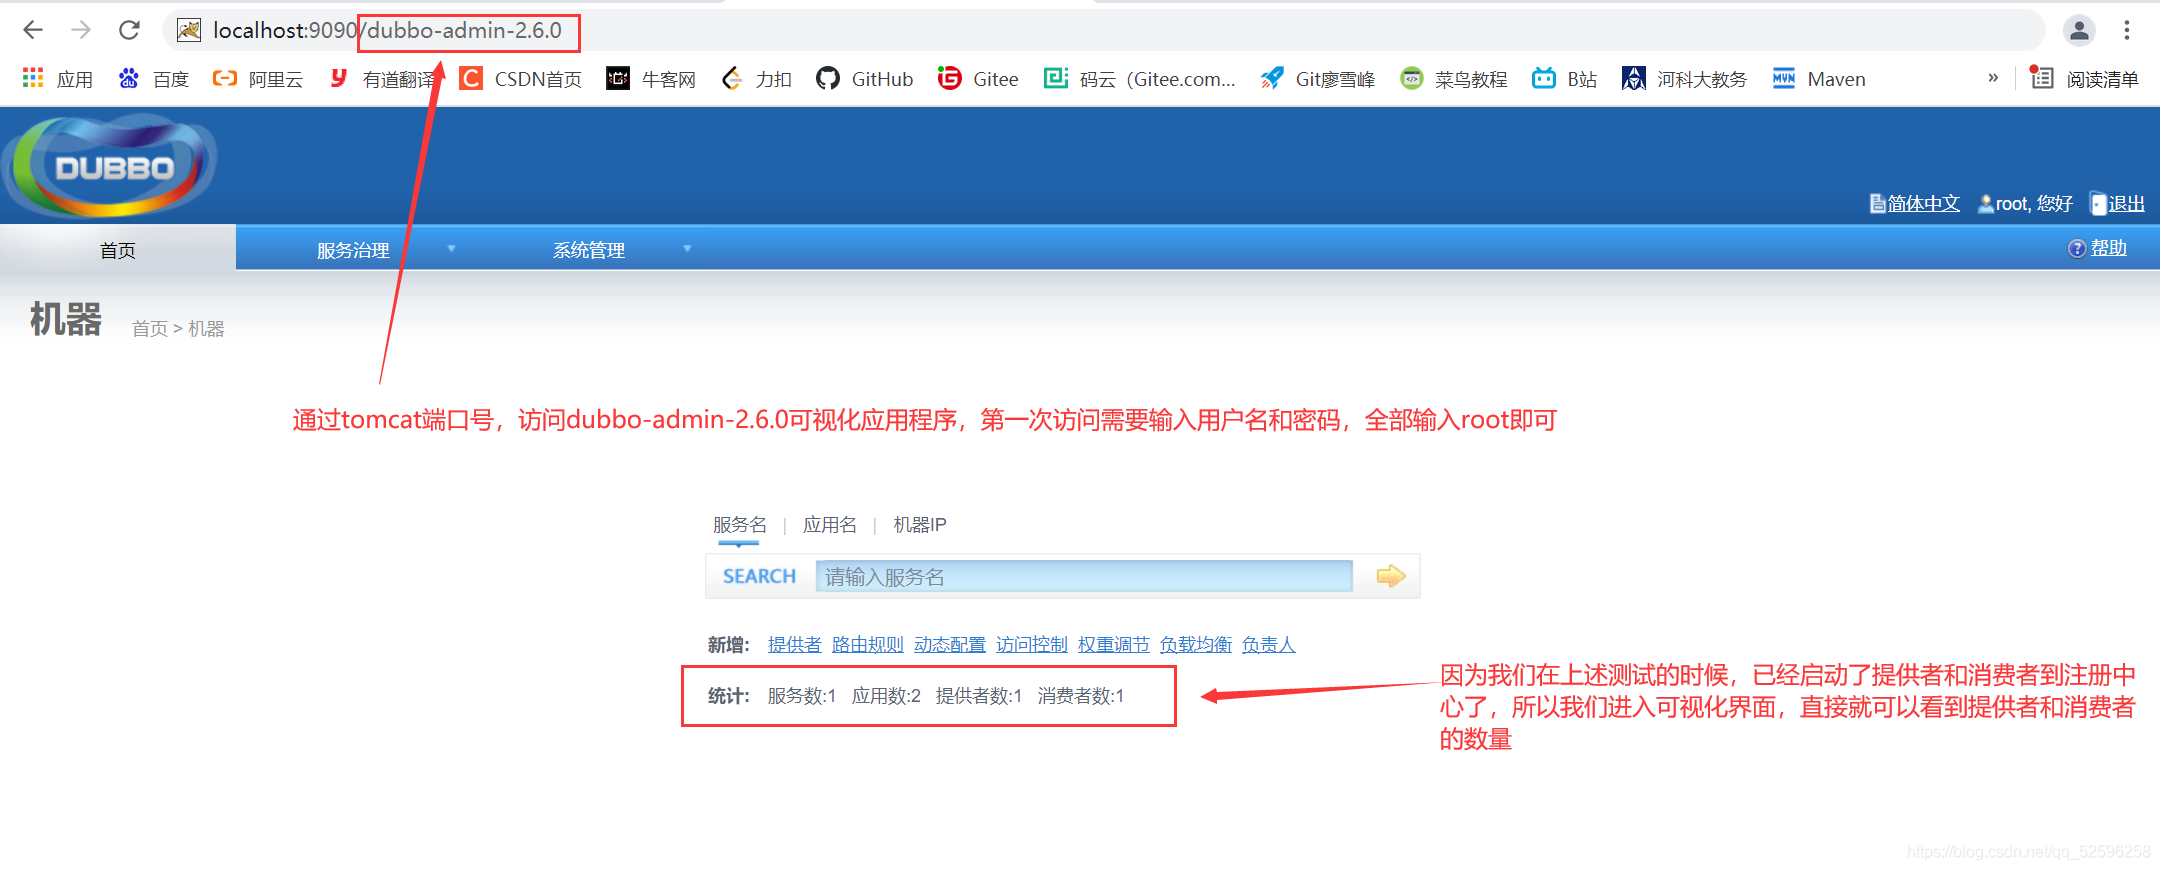Image resolution: width=2160 pixels, height=870 pixels.
Task: Open the 阅读清单 reading list
Action: tap(2085, 78)
